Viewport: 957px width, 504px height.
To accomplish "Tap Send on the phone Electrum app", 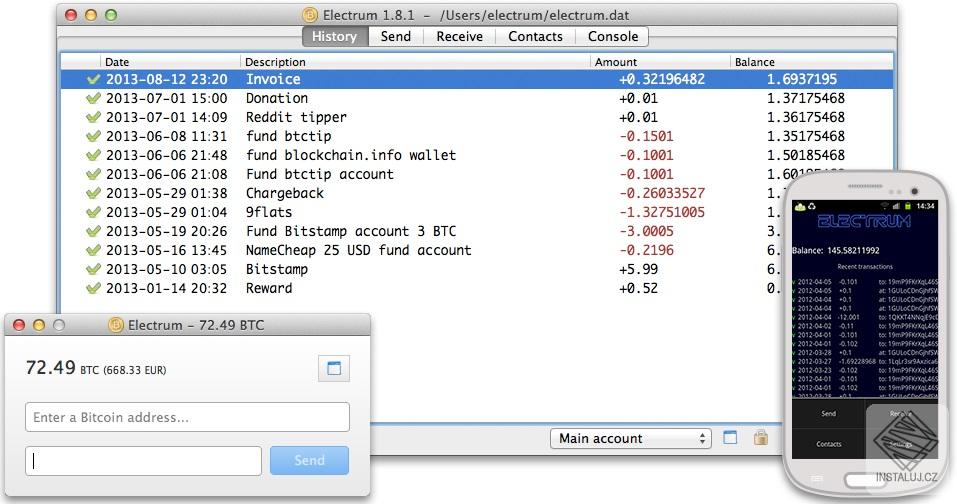I will (828, 414).
